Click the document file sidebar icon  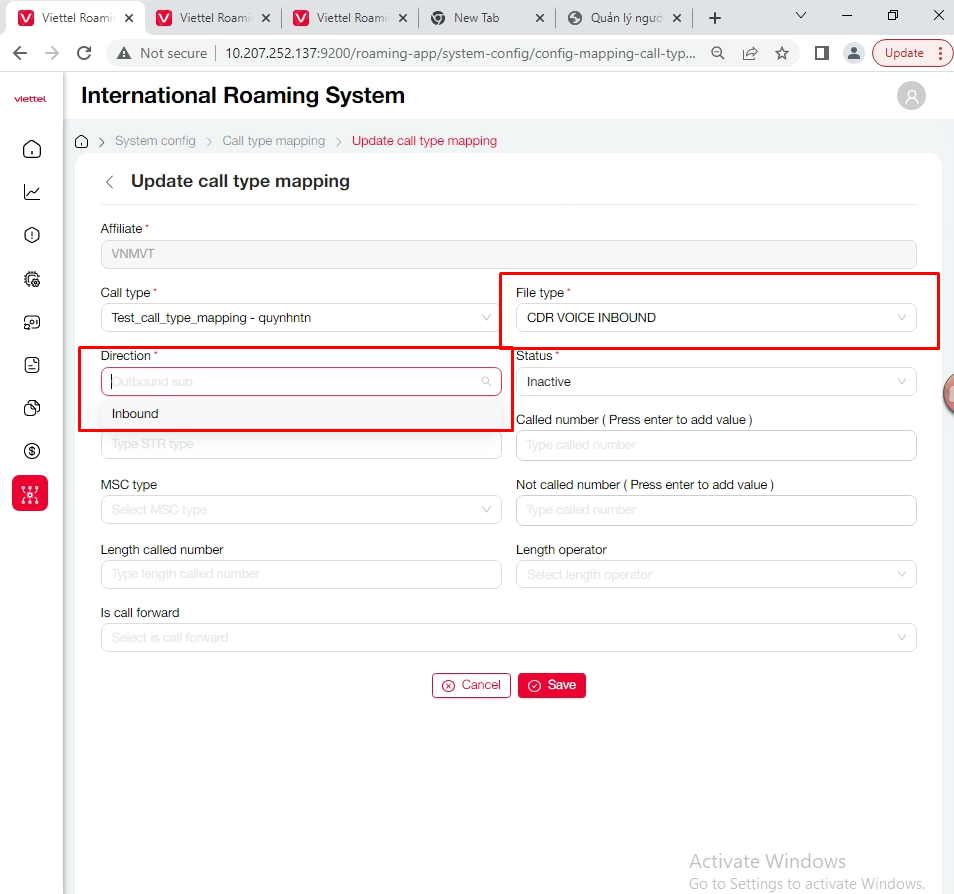coord(32,365)
